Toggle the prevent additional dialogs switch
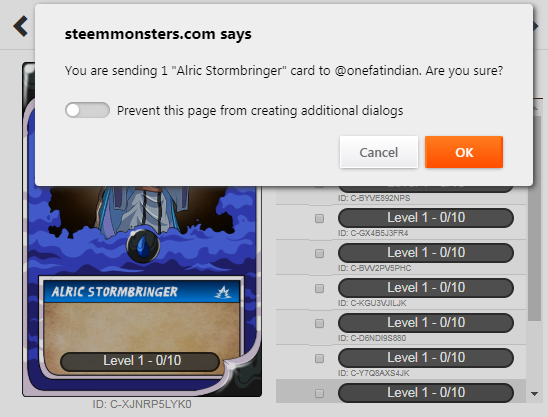548x417 pixels. (x=87, y=110)
